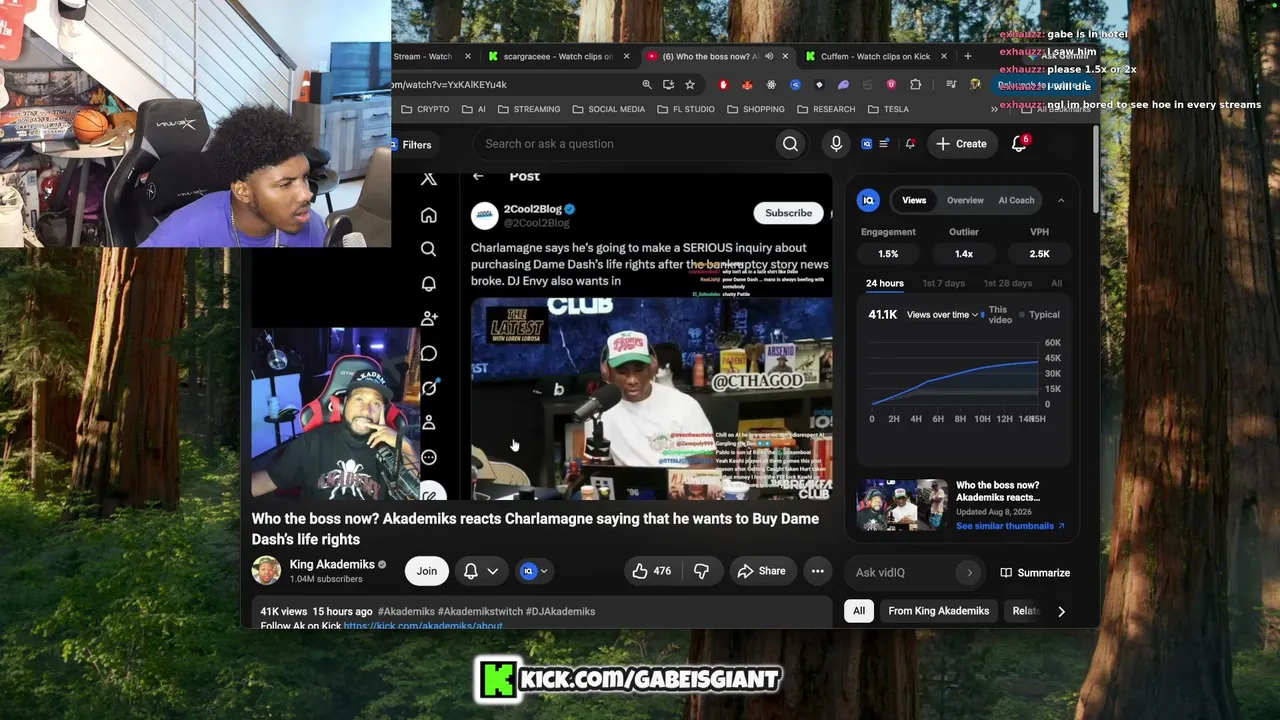Open the FL STUDIO bookmarks folder
The height and width of the screenshot is (720, 1280).
click(686, 109)
